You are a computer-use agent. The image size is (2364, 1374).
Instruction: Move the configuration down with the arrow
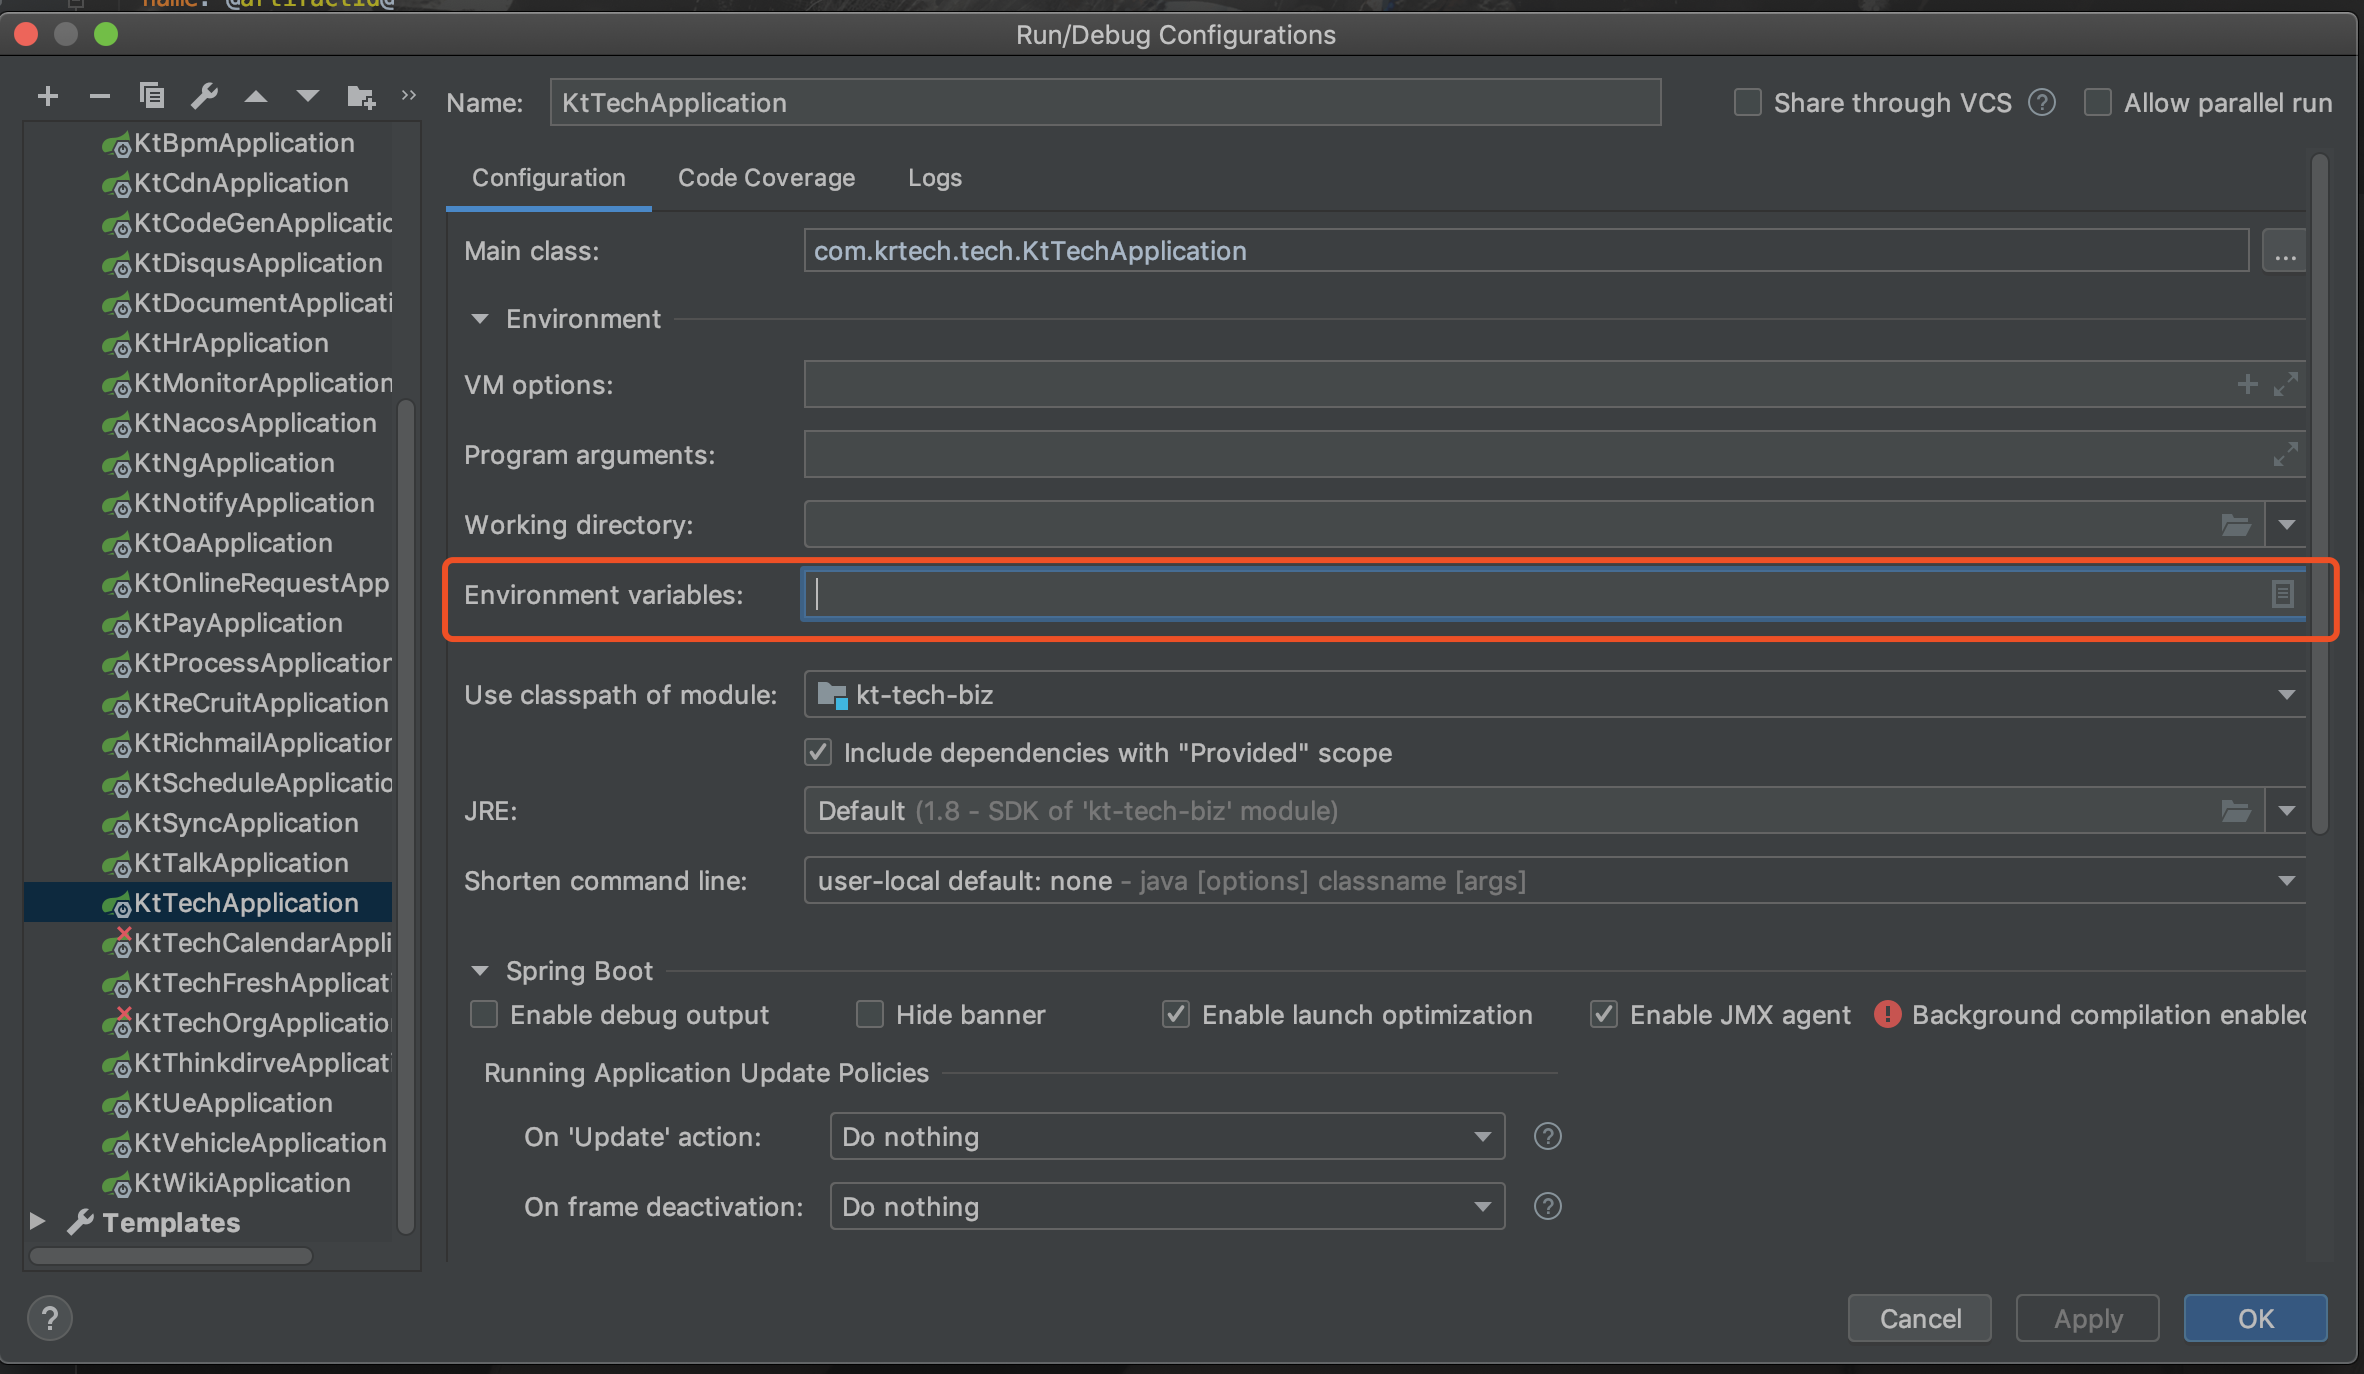[308, 97]
